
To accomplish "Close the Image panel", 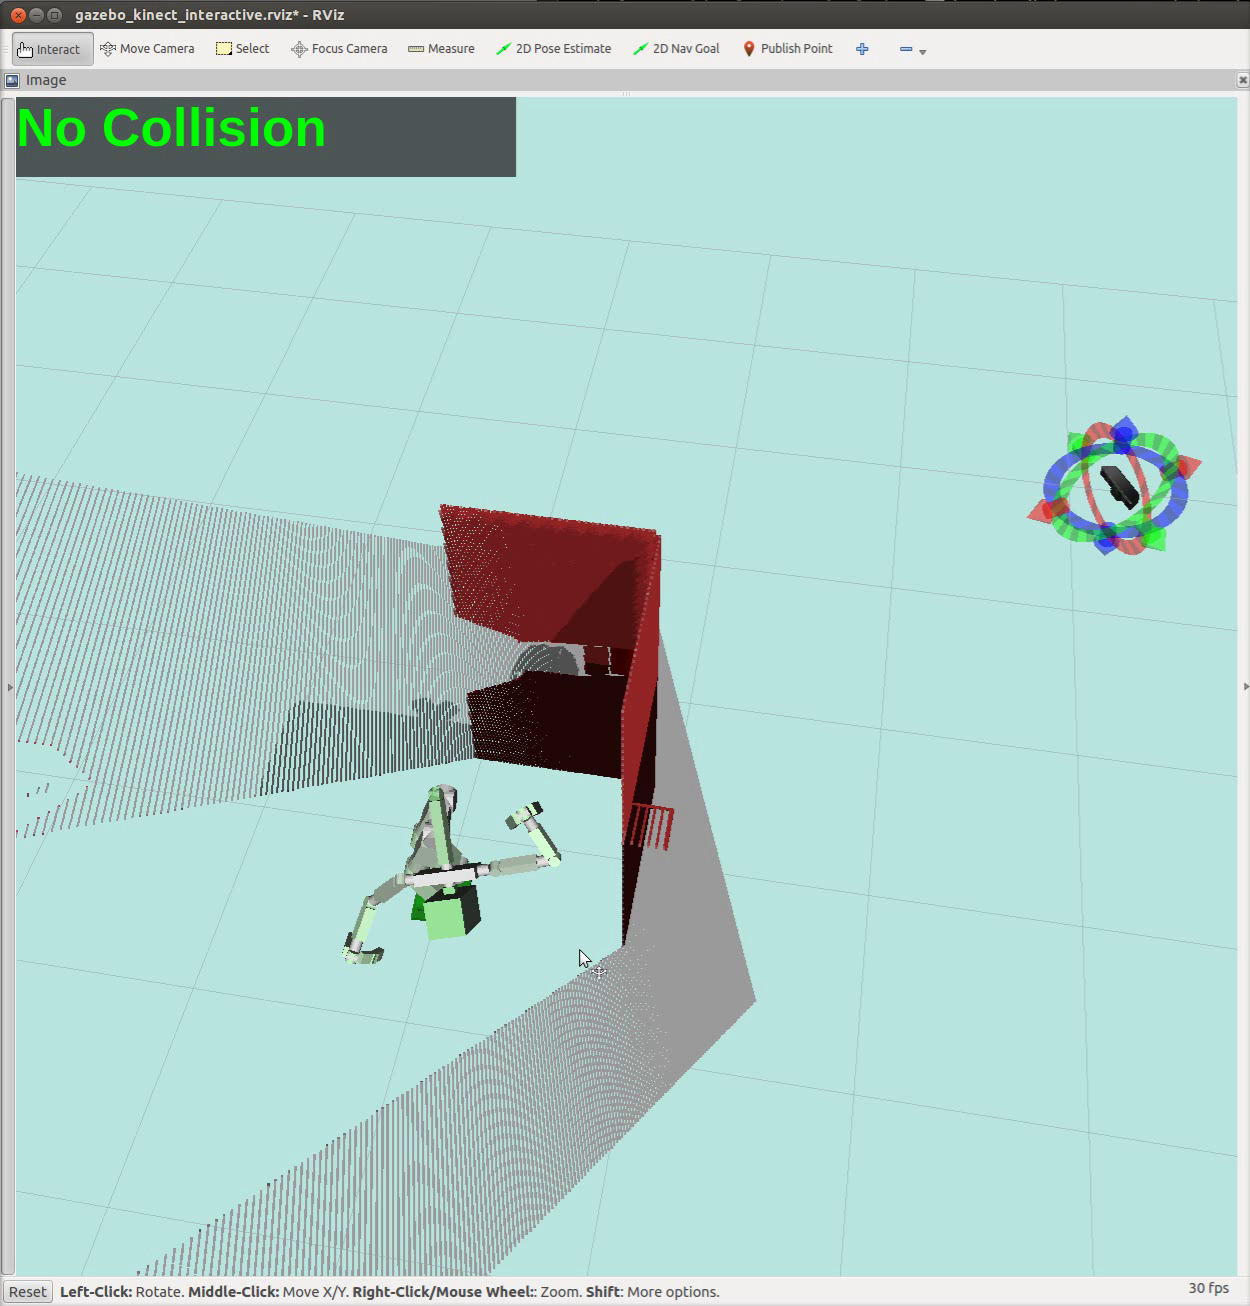I will (1242, 80).
